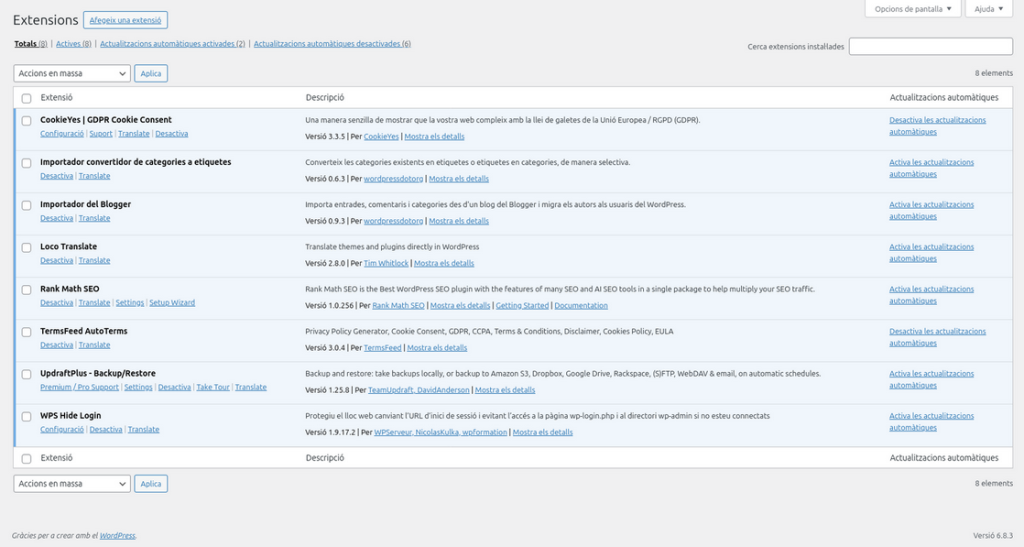Open UpdraftPlus 'Take Tour' link
Image resolution: width=1024 pixels, height=547 pixels.
[213, 387]
